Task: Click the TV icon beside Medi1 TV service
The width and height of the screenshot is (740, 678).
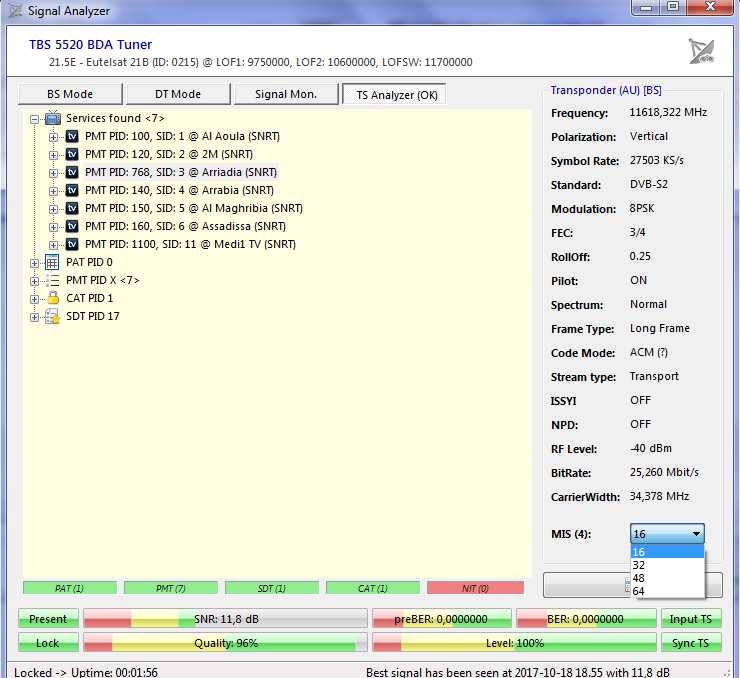Action: [x=72, y=244]
